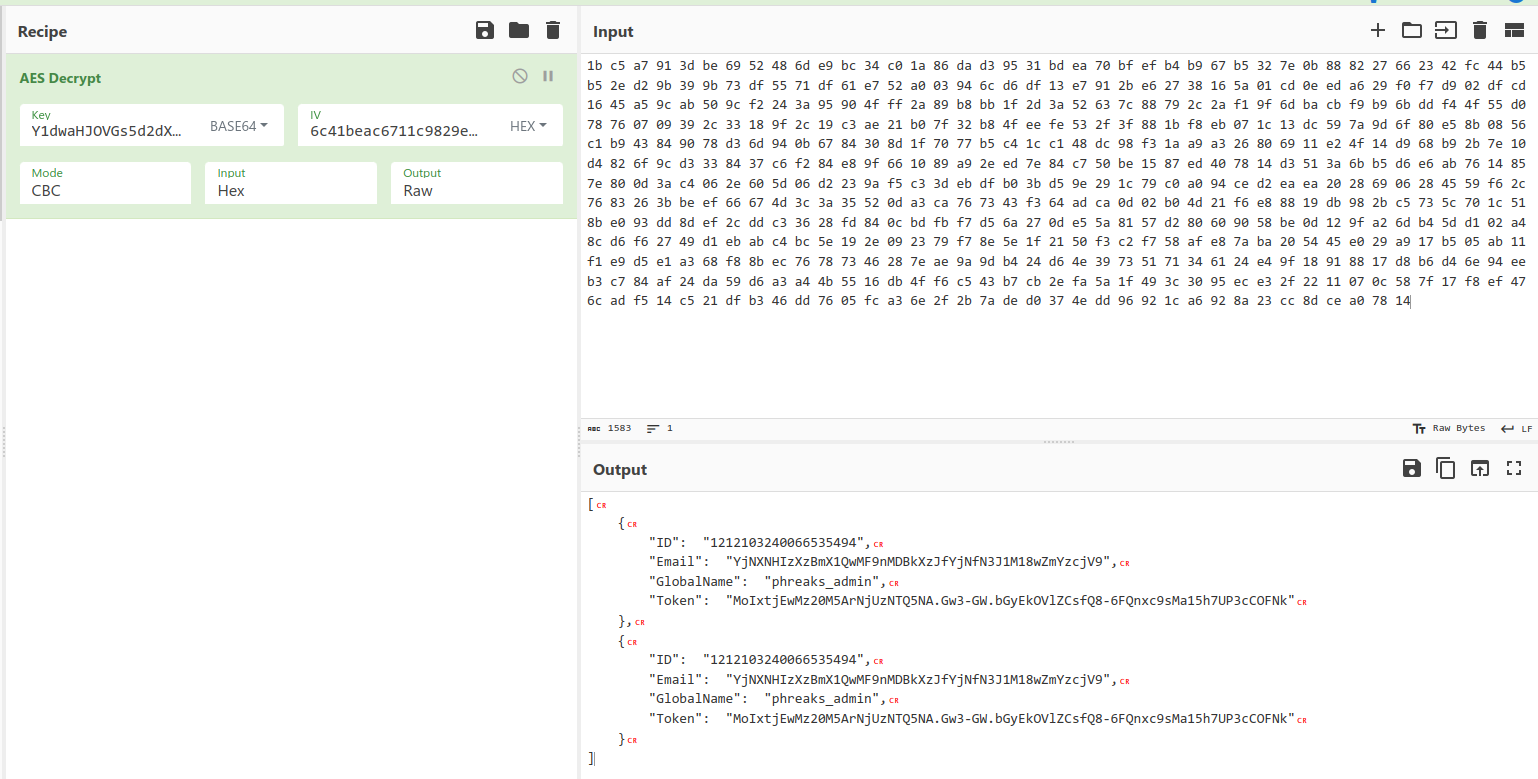This screenshot has height=779, width=1538.
Task: Replace input with output icon
Action: 1480,468
